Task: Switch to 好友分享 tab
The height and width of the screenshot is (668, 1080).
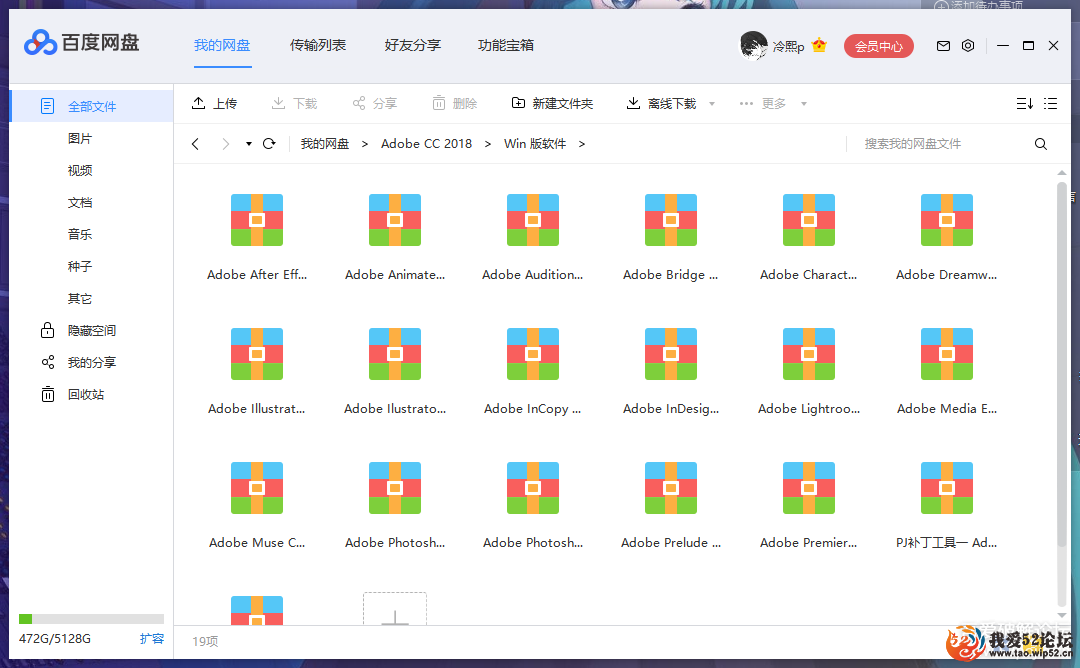Action: (x=413, y=45)
